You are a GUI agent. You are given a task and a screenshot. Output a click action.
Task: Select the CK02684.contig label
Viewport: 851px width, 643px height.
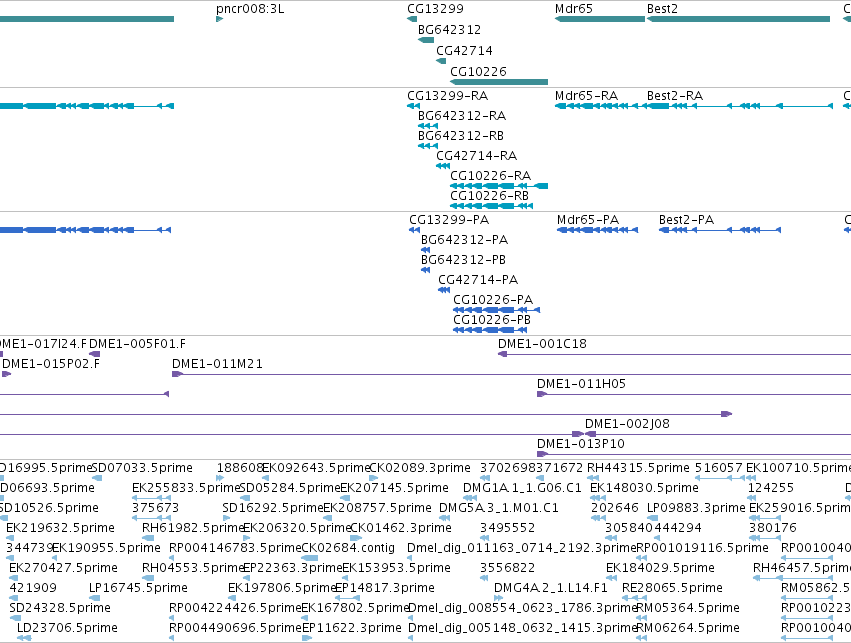348,548
